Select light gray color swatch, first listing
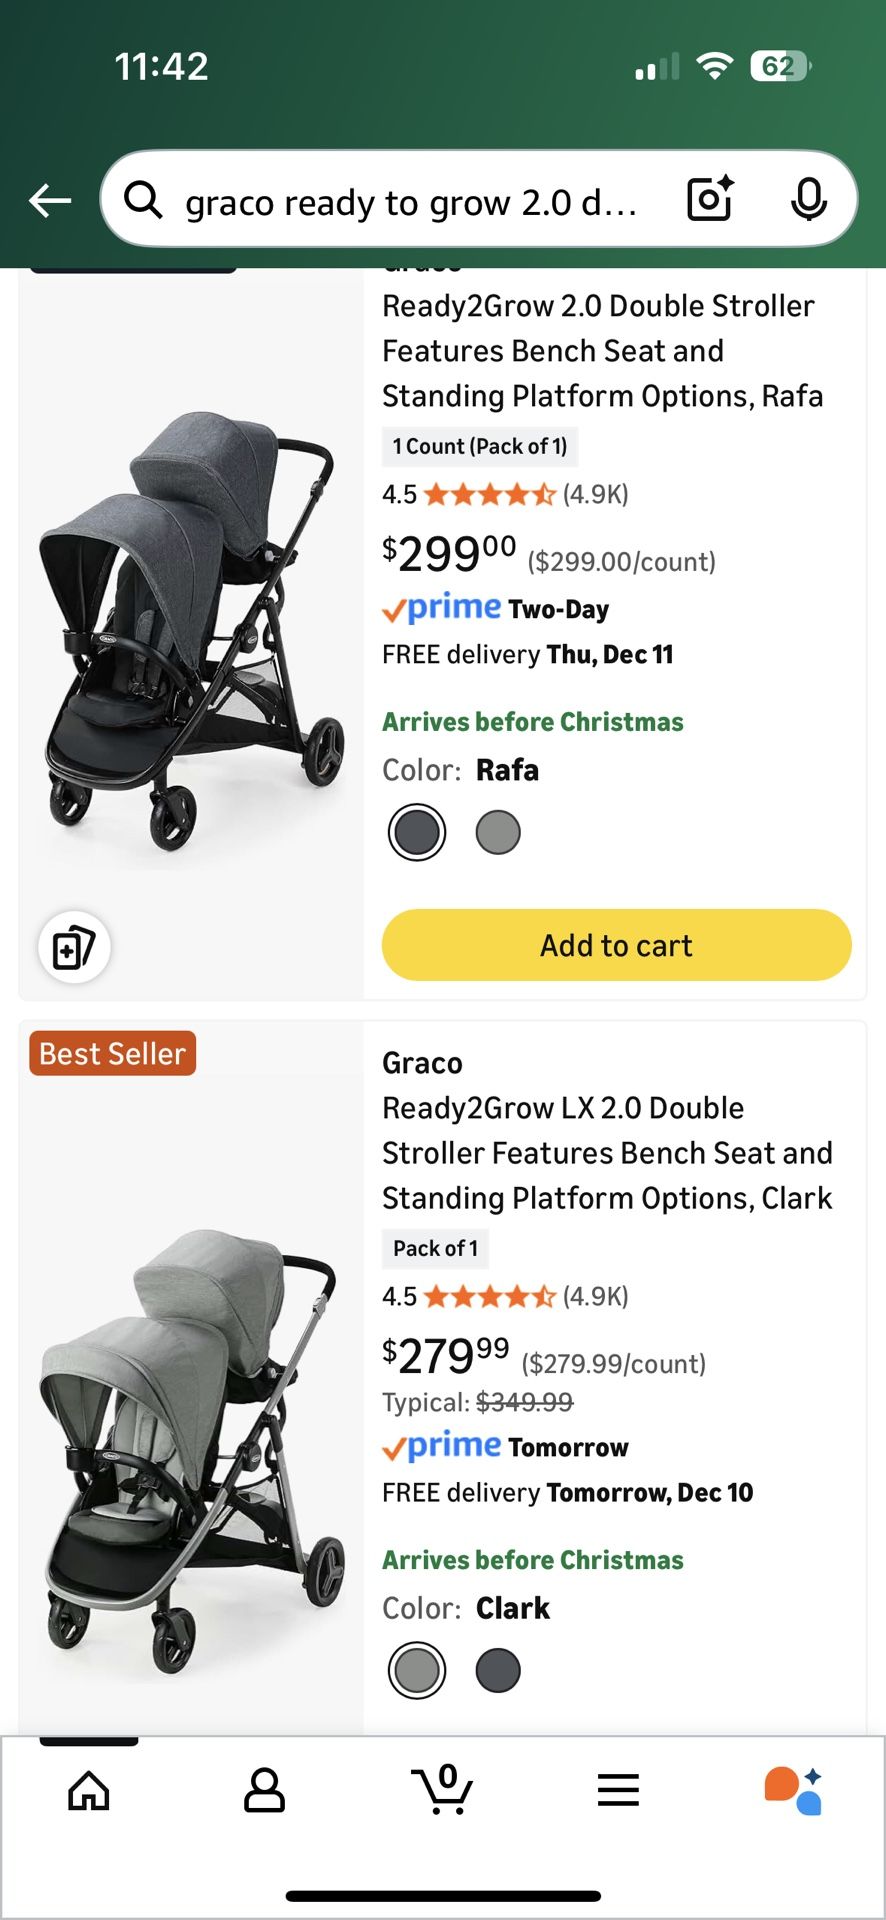The width and height of the screenshot is (886, 1920). tap(498, 832)
